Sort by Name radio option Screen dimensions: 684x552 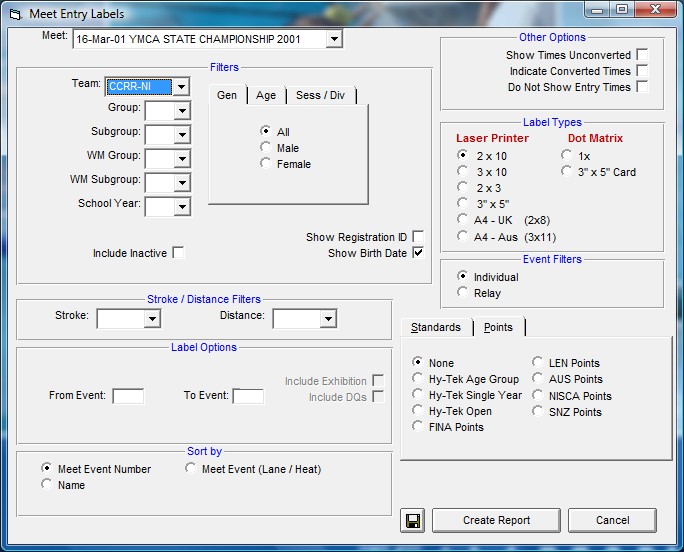47,485
